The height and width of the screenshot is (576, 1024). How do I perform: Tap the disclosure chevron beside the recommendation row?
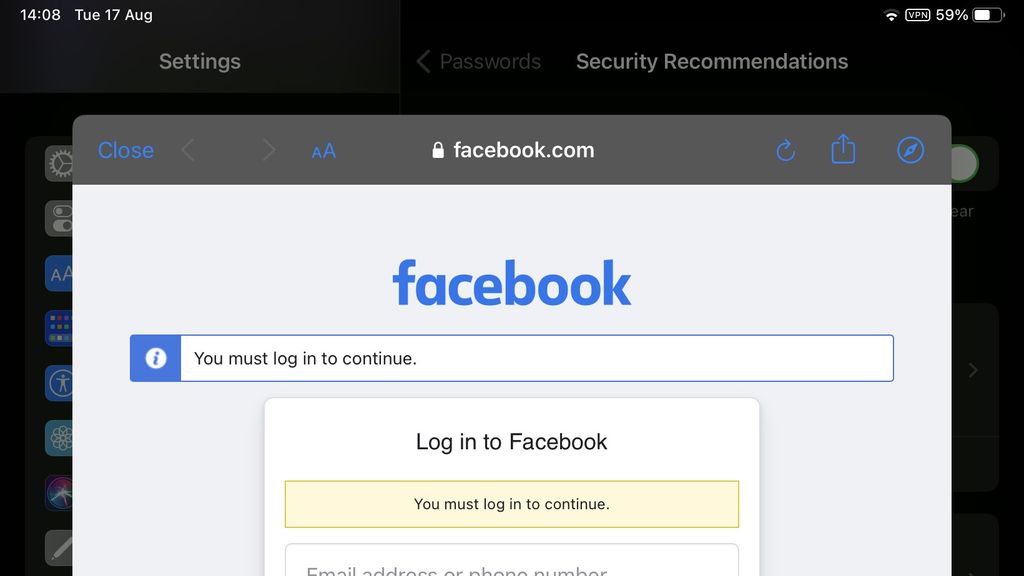tap(973, 370)
